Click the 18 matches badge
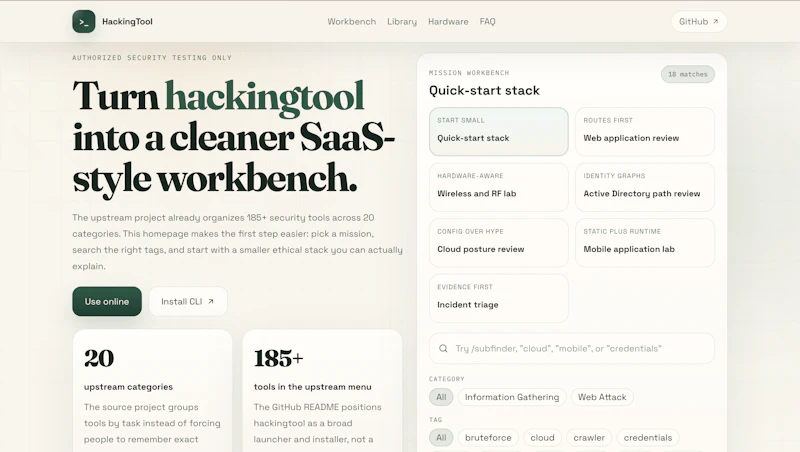The width and height of the screenshot is (800, 452). [688, 74]
